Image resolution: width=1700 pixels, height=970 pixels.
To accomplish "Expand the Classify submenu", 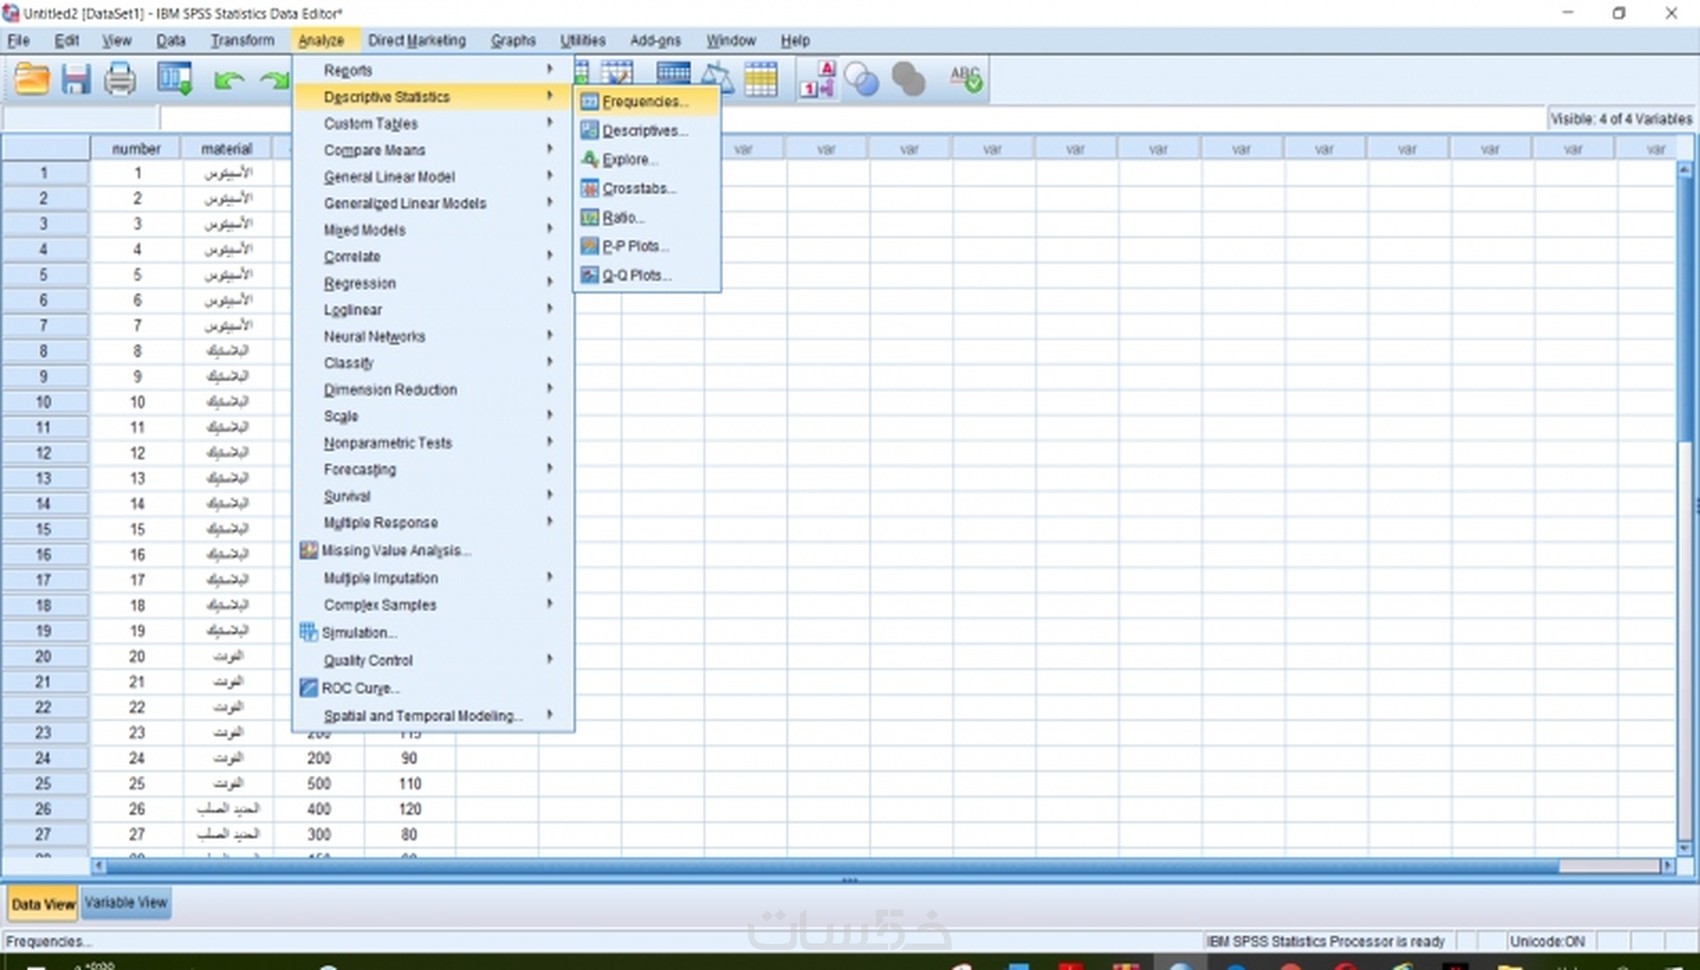I will coord(432,364).
